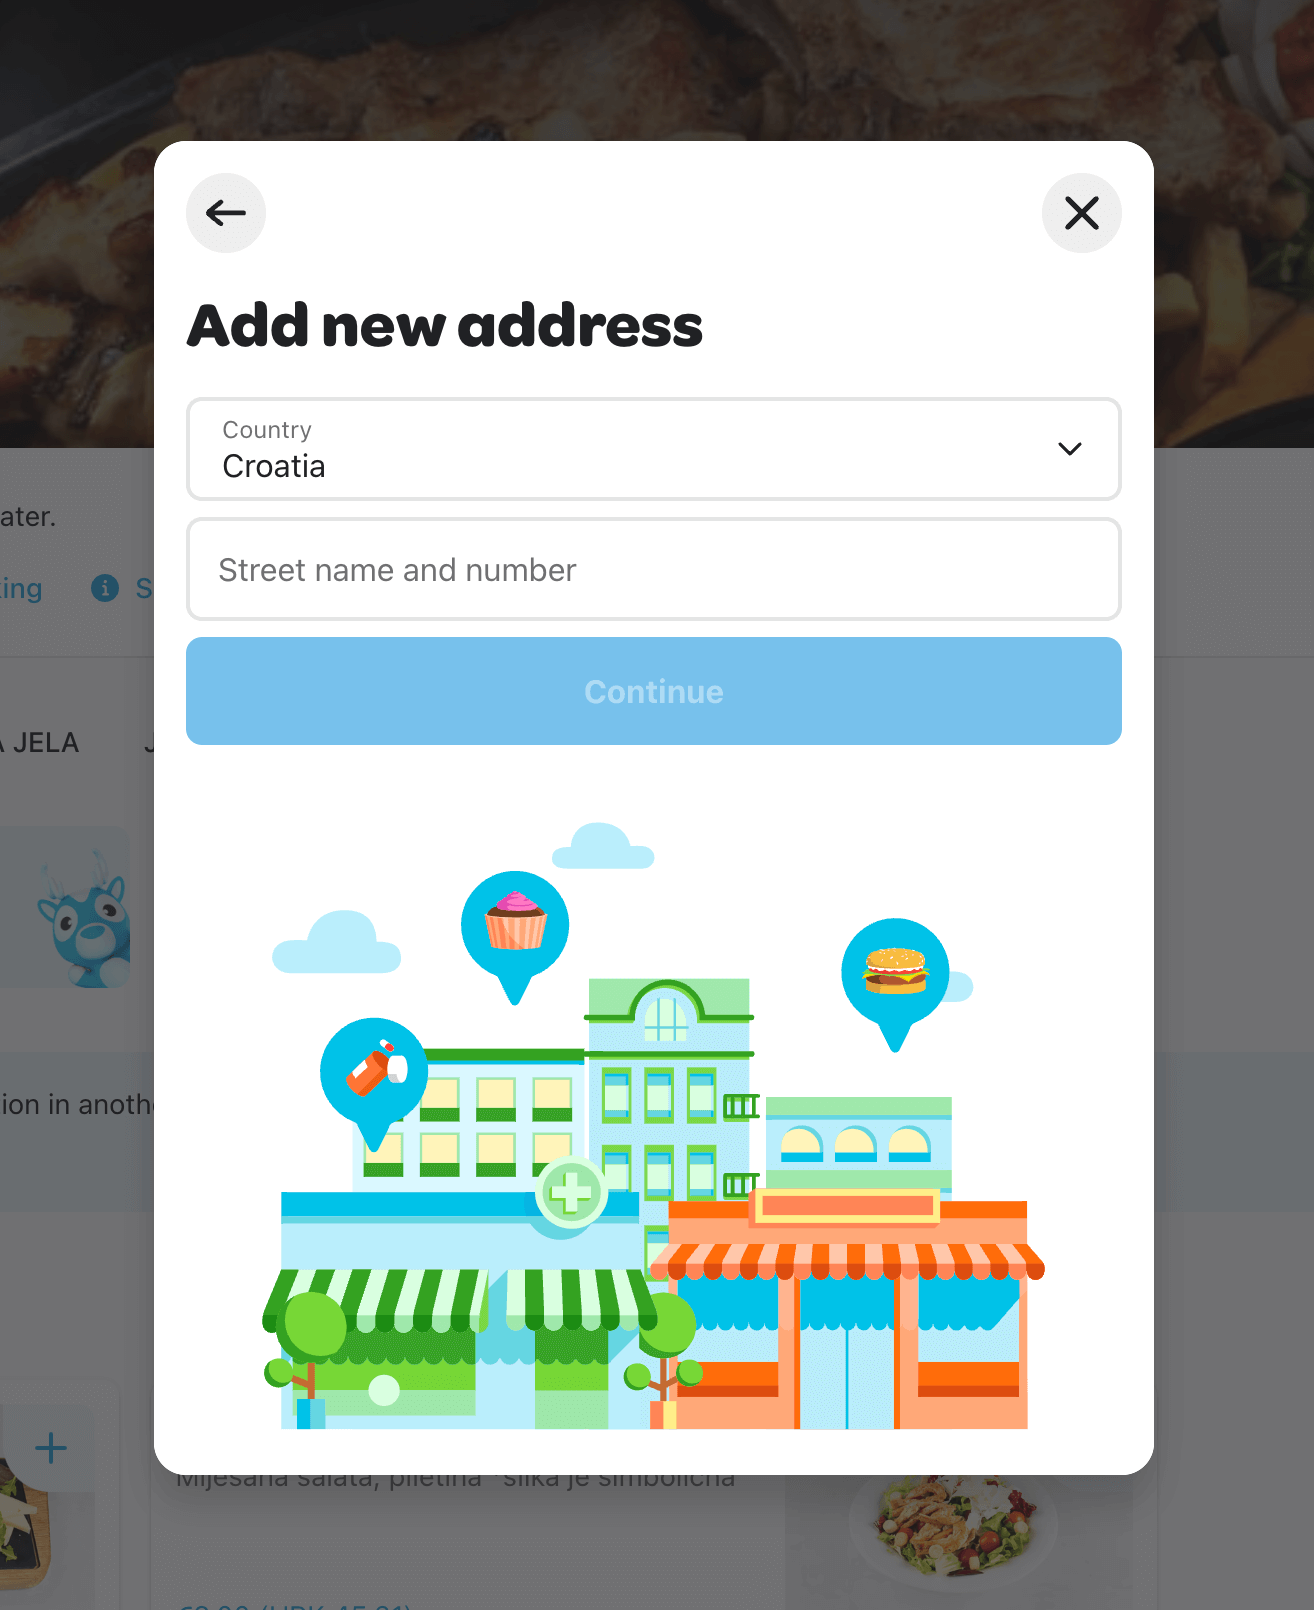Go back with the left arrow button
This screenshot has height=1610, width=1314.
click(226, 213)
